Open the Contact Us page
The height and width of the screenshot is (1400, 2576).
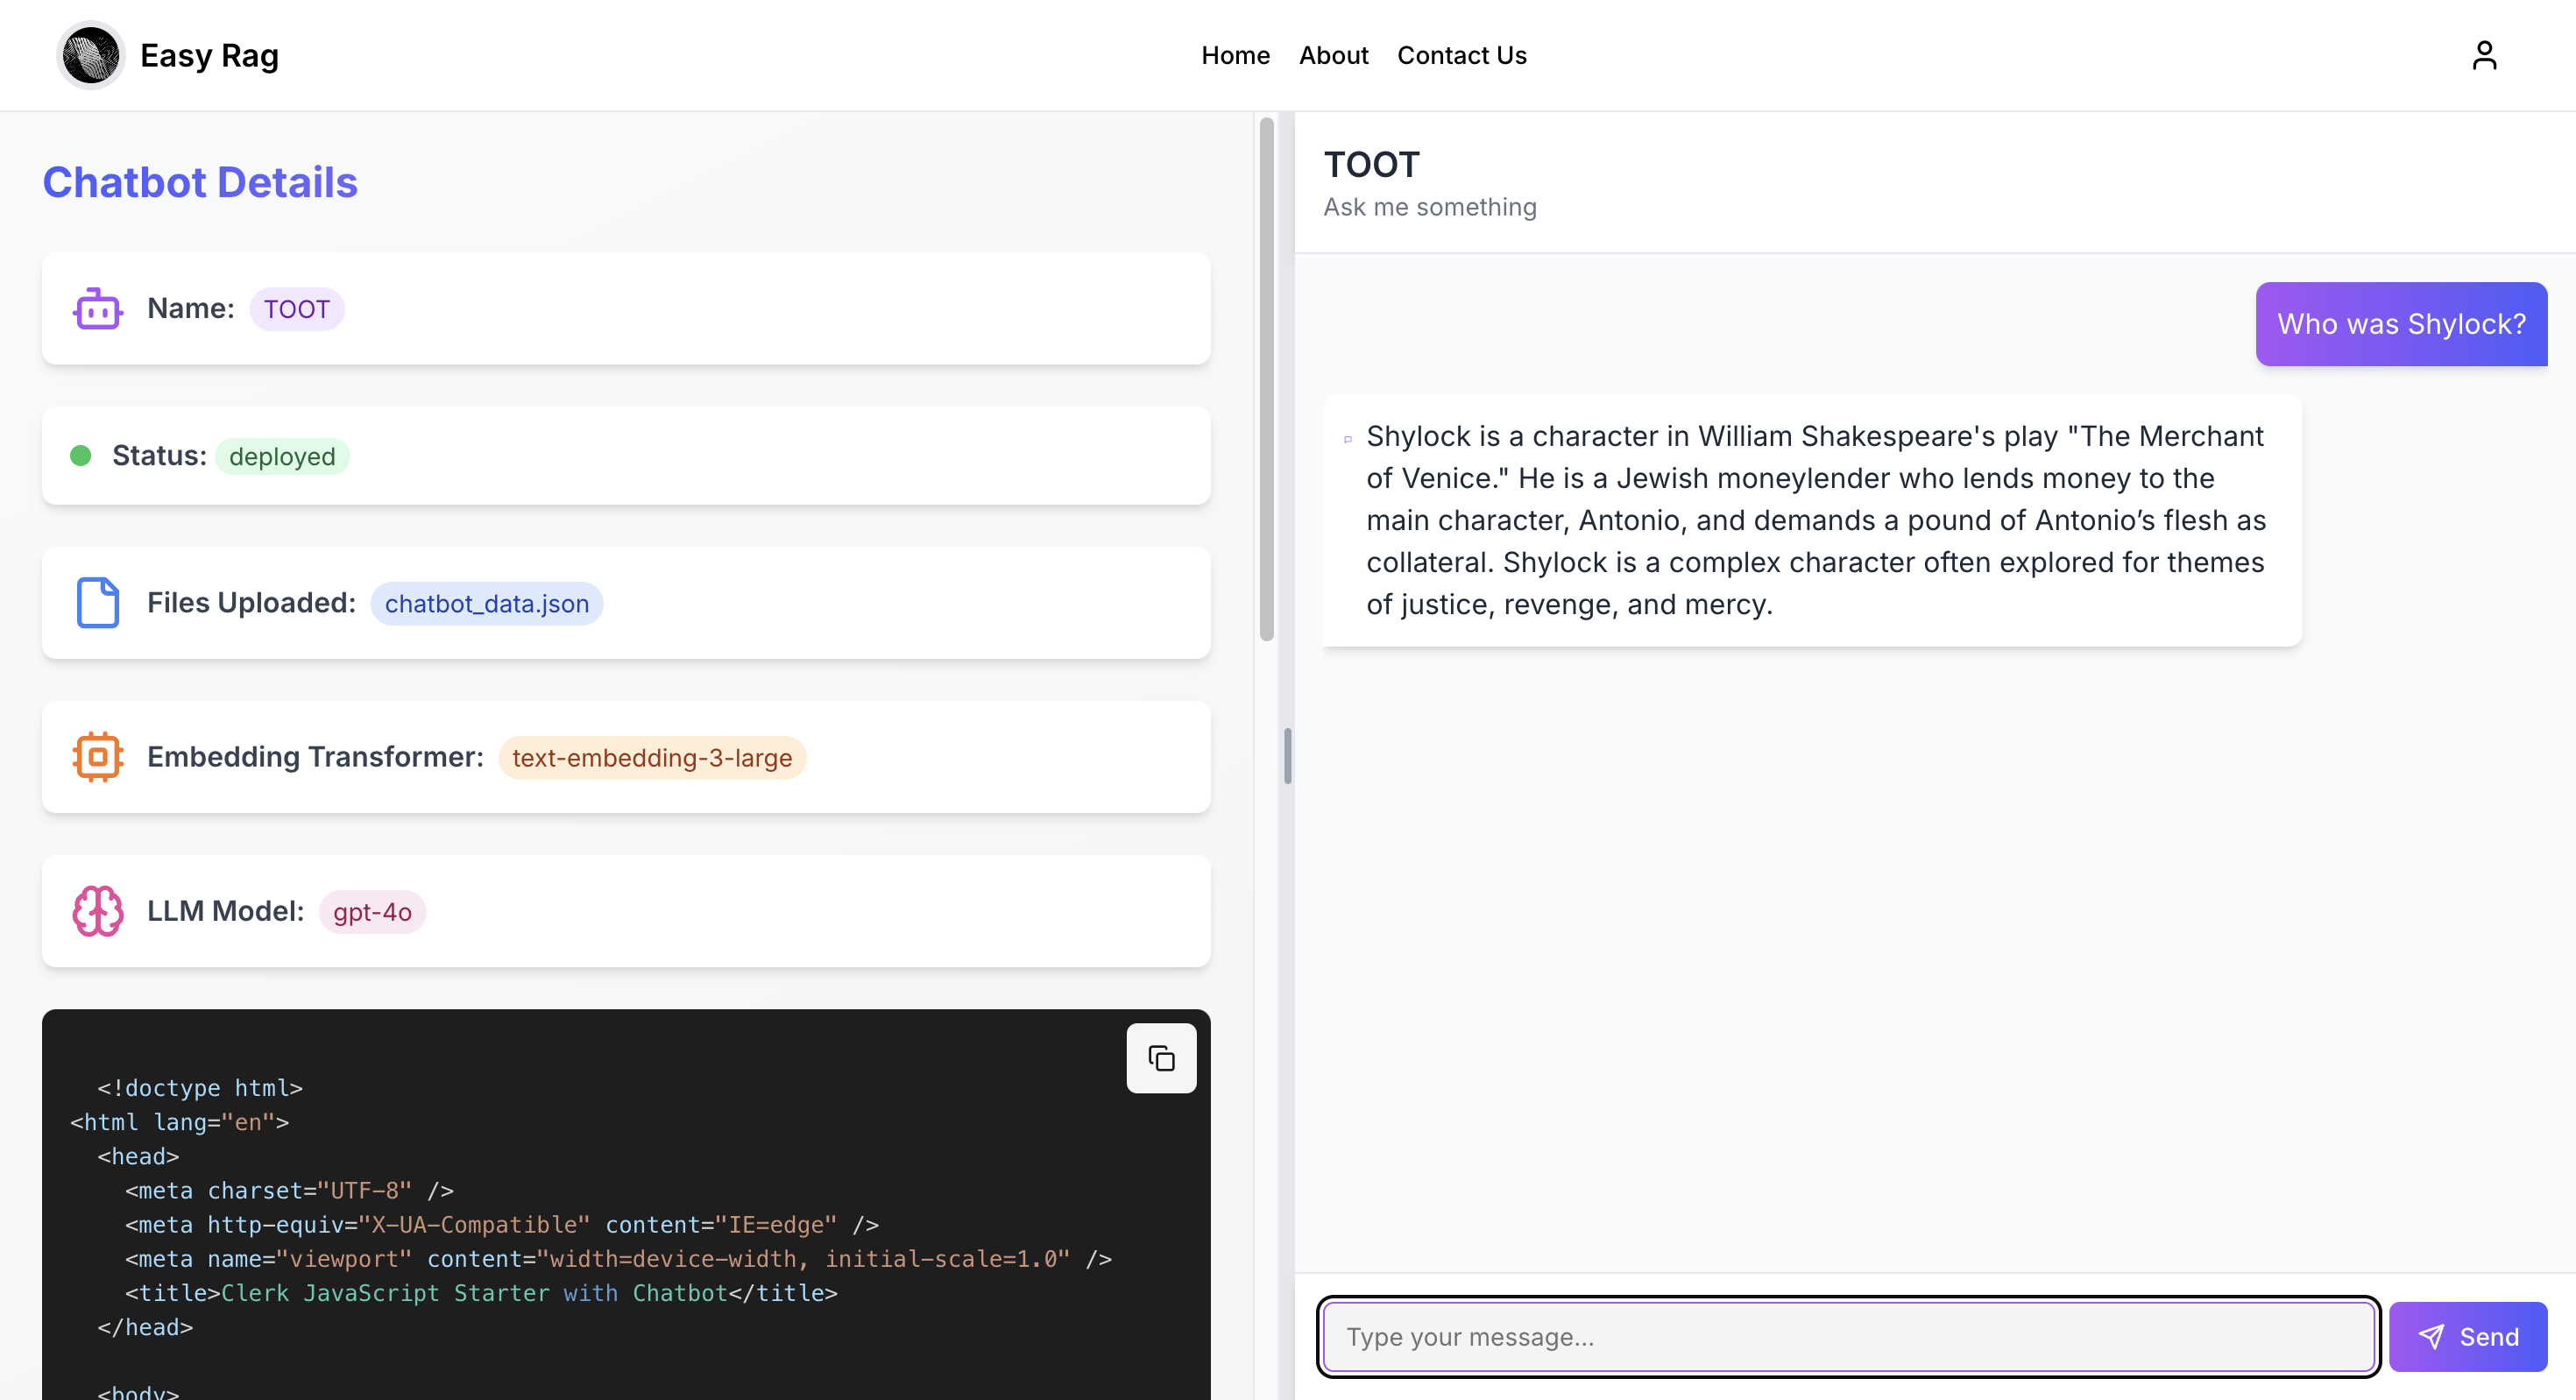point(1461,55)
